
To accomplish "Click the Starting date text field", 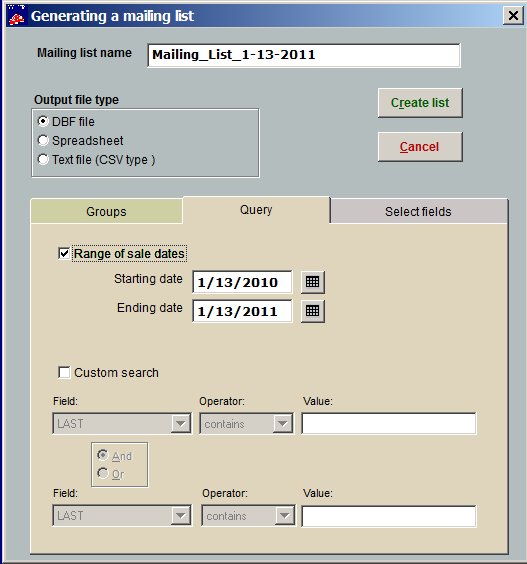I will (x=242, y=282).
